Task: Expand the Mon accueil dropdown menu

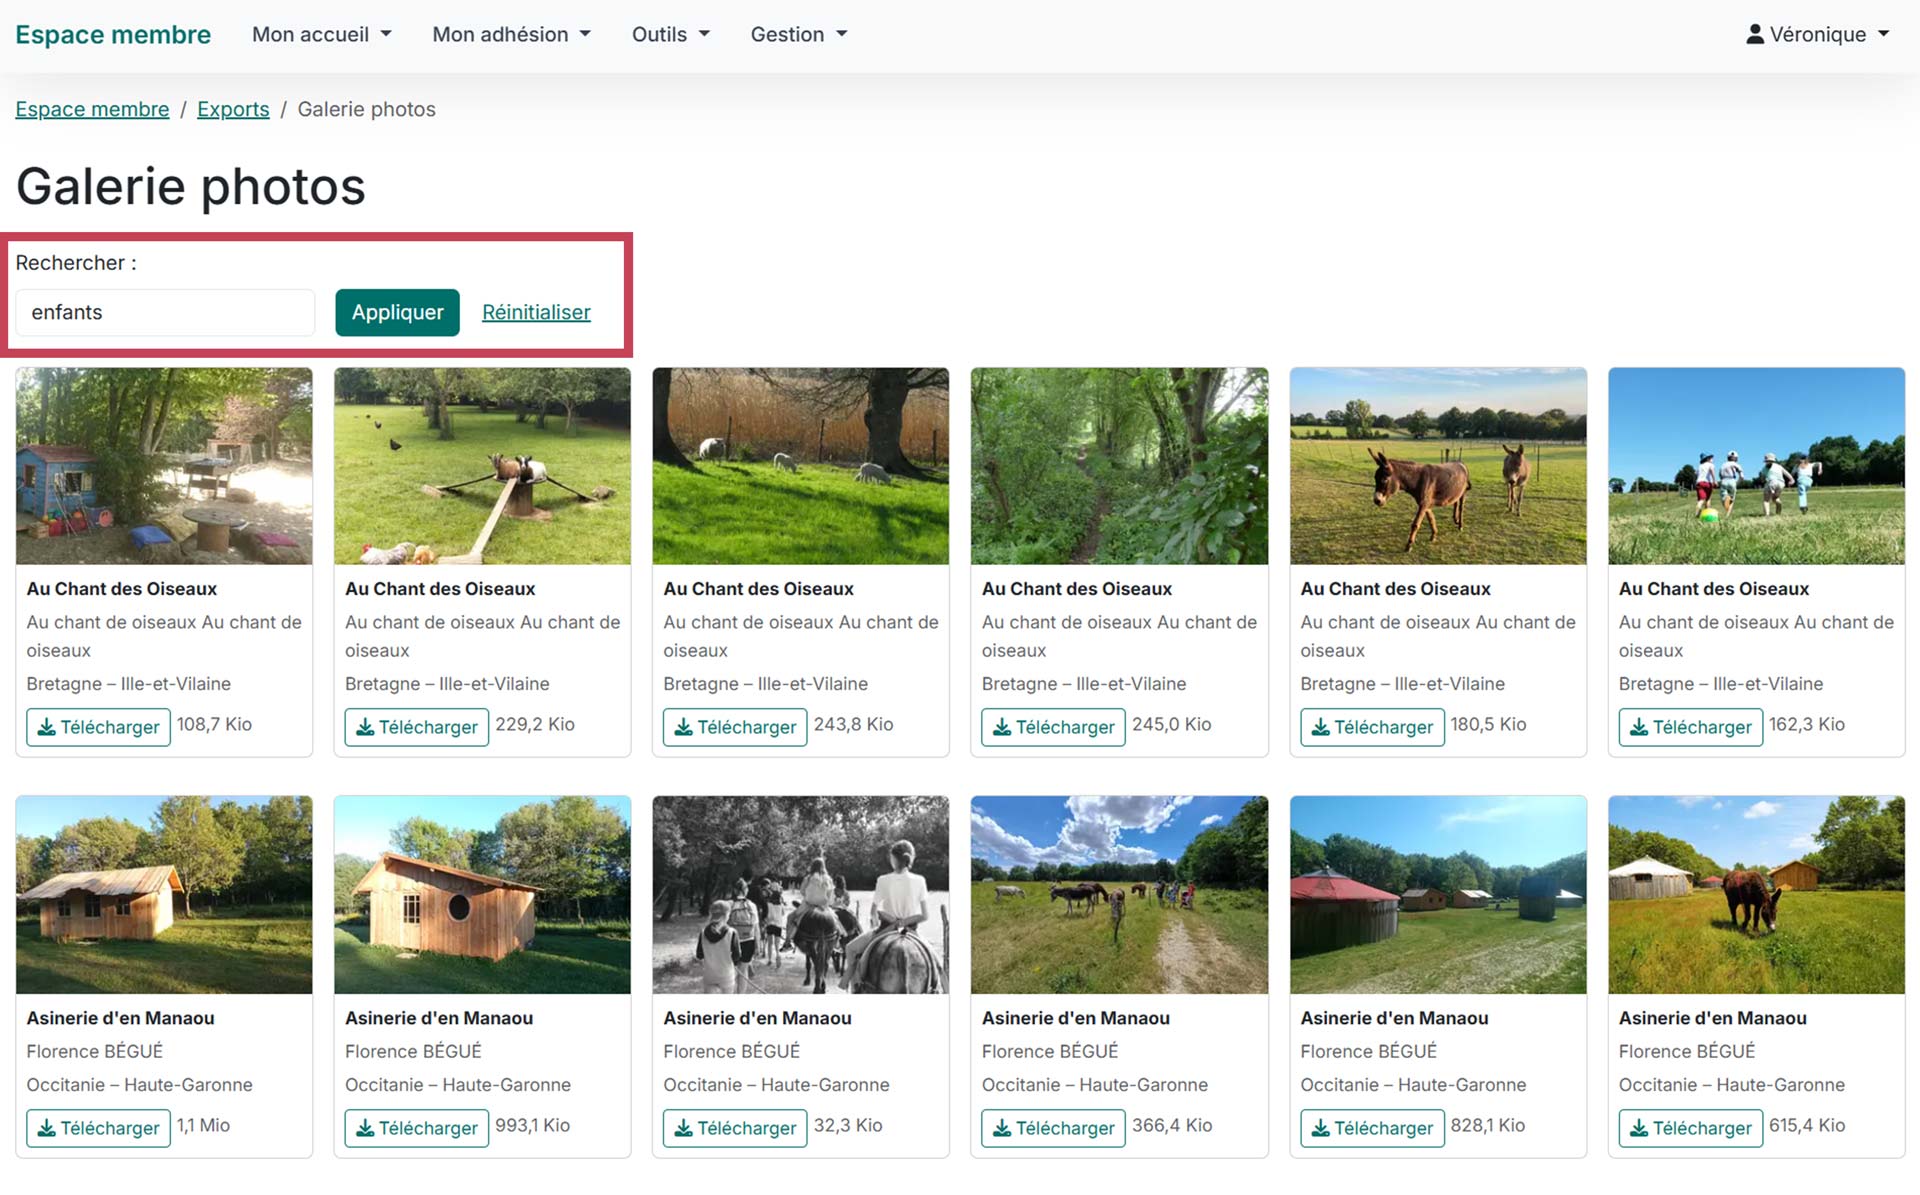Action: [x=321, y=34]
